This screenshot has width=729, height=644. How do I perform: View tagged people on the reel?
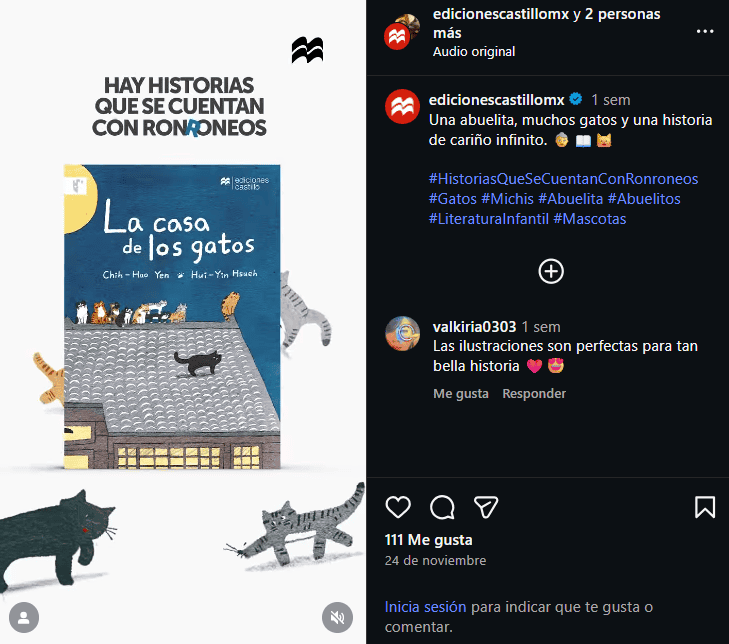pyautogui.click(x=24, y=617)
